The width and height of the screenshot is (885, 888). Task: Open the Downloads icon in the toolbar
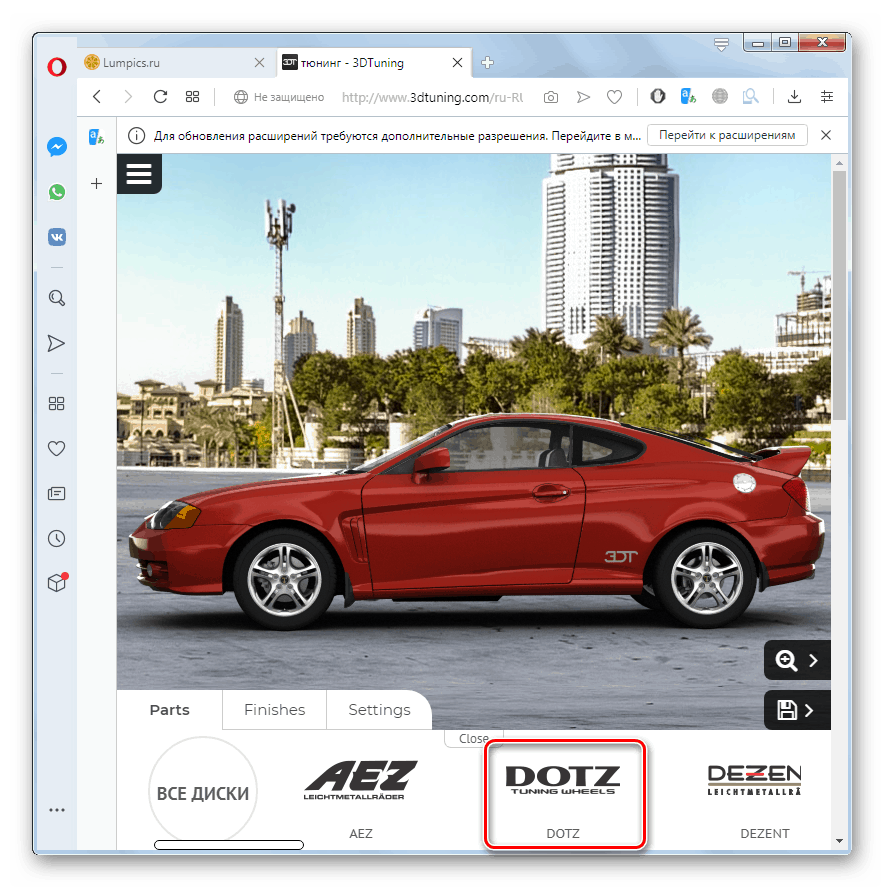[793, 96]
